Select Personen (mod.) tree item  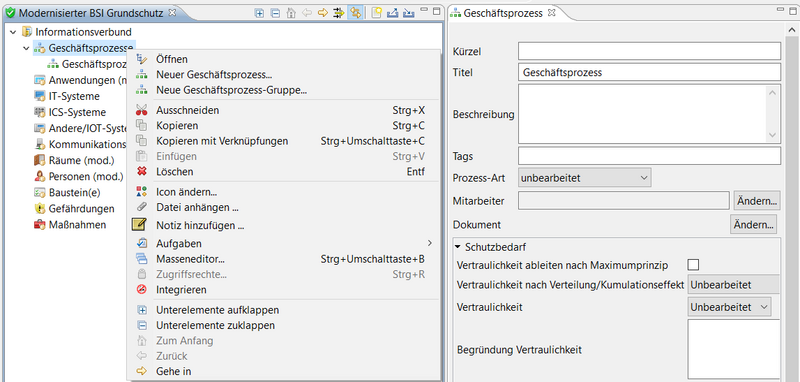click(86, 177)
